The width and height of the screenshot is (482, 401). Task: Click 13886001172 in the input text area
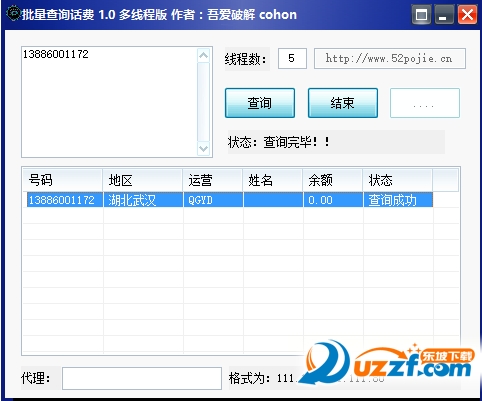pos(56,54)
